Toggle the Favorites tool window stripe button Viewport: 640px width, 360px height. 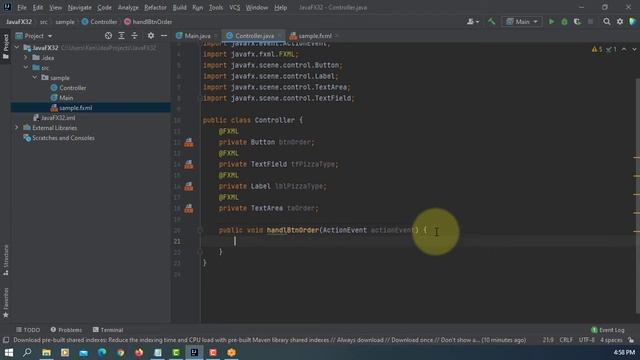tap(6, 302)
